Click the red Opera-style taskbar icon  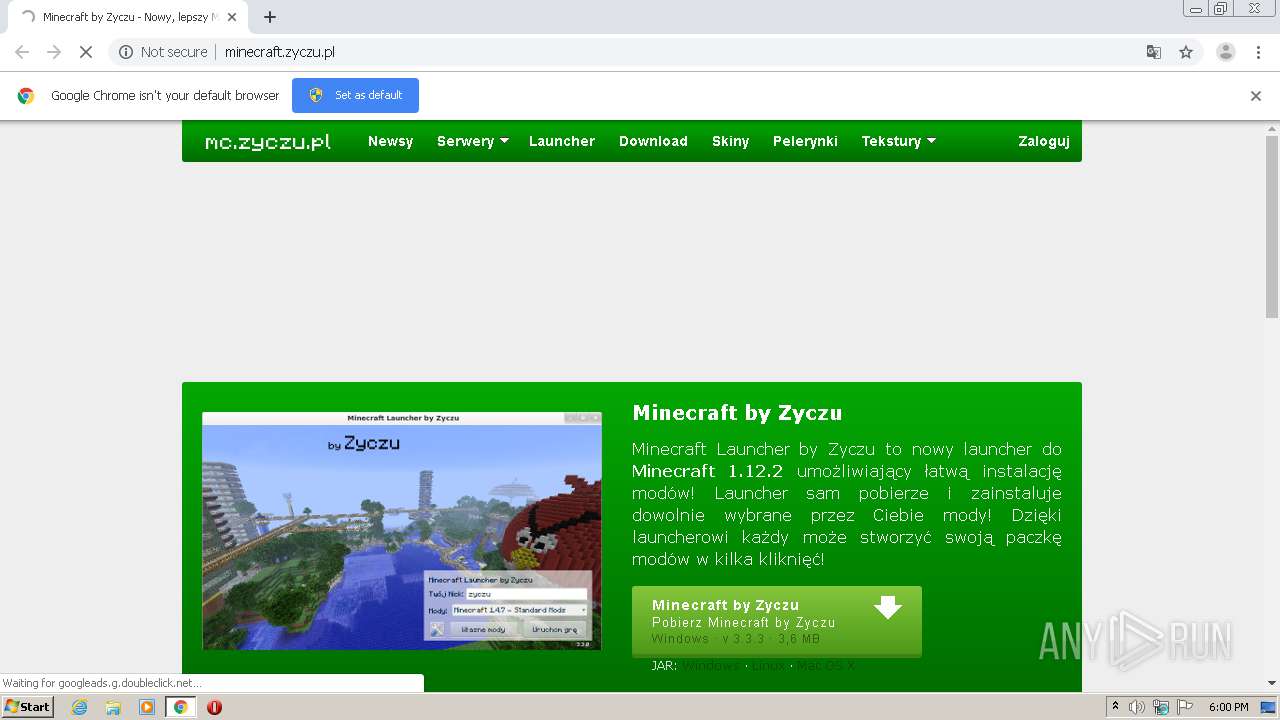pyautogui.click(x=214, y=707)
